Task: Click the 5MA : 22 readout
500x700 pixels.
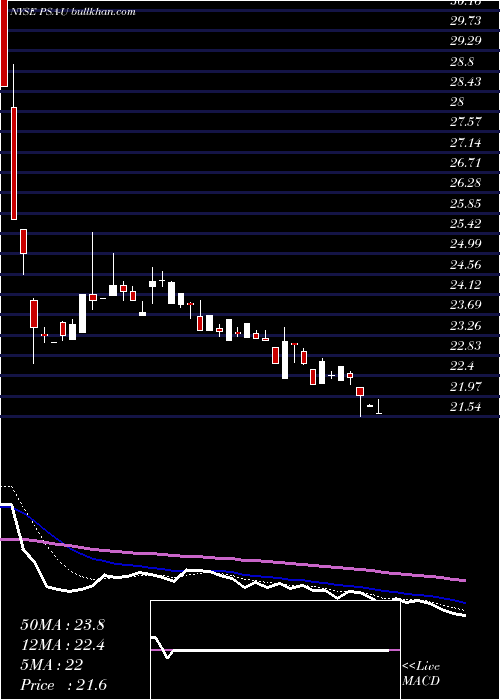Action: click(52, 665)
